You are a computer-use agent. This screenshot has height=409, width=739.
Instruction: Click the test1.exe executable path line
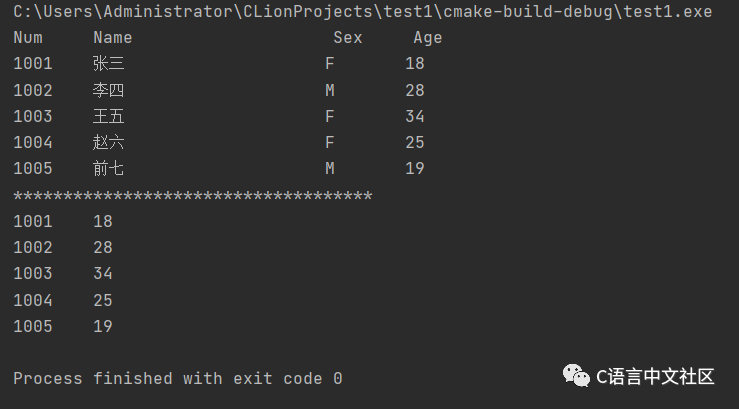click(x=362, y=11)
